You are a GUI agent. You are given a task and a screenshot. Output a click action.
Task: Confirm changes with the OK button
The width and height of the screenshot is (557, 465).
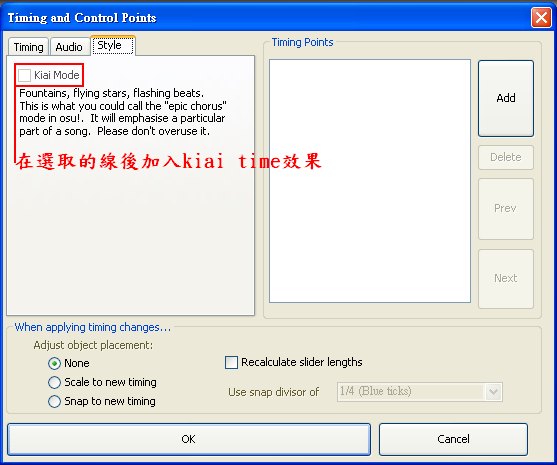(189, 439)
